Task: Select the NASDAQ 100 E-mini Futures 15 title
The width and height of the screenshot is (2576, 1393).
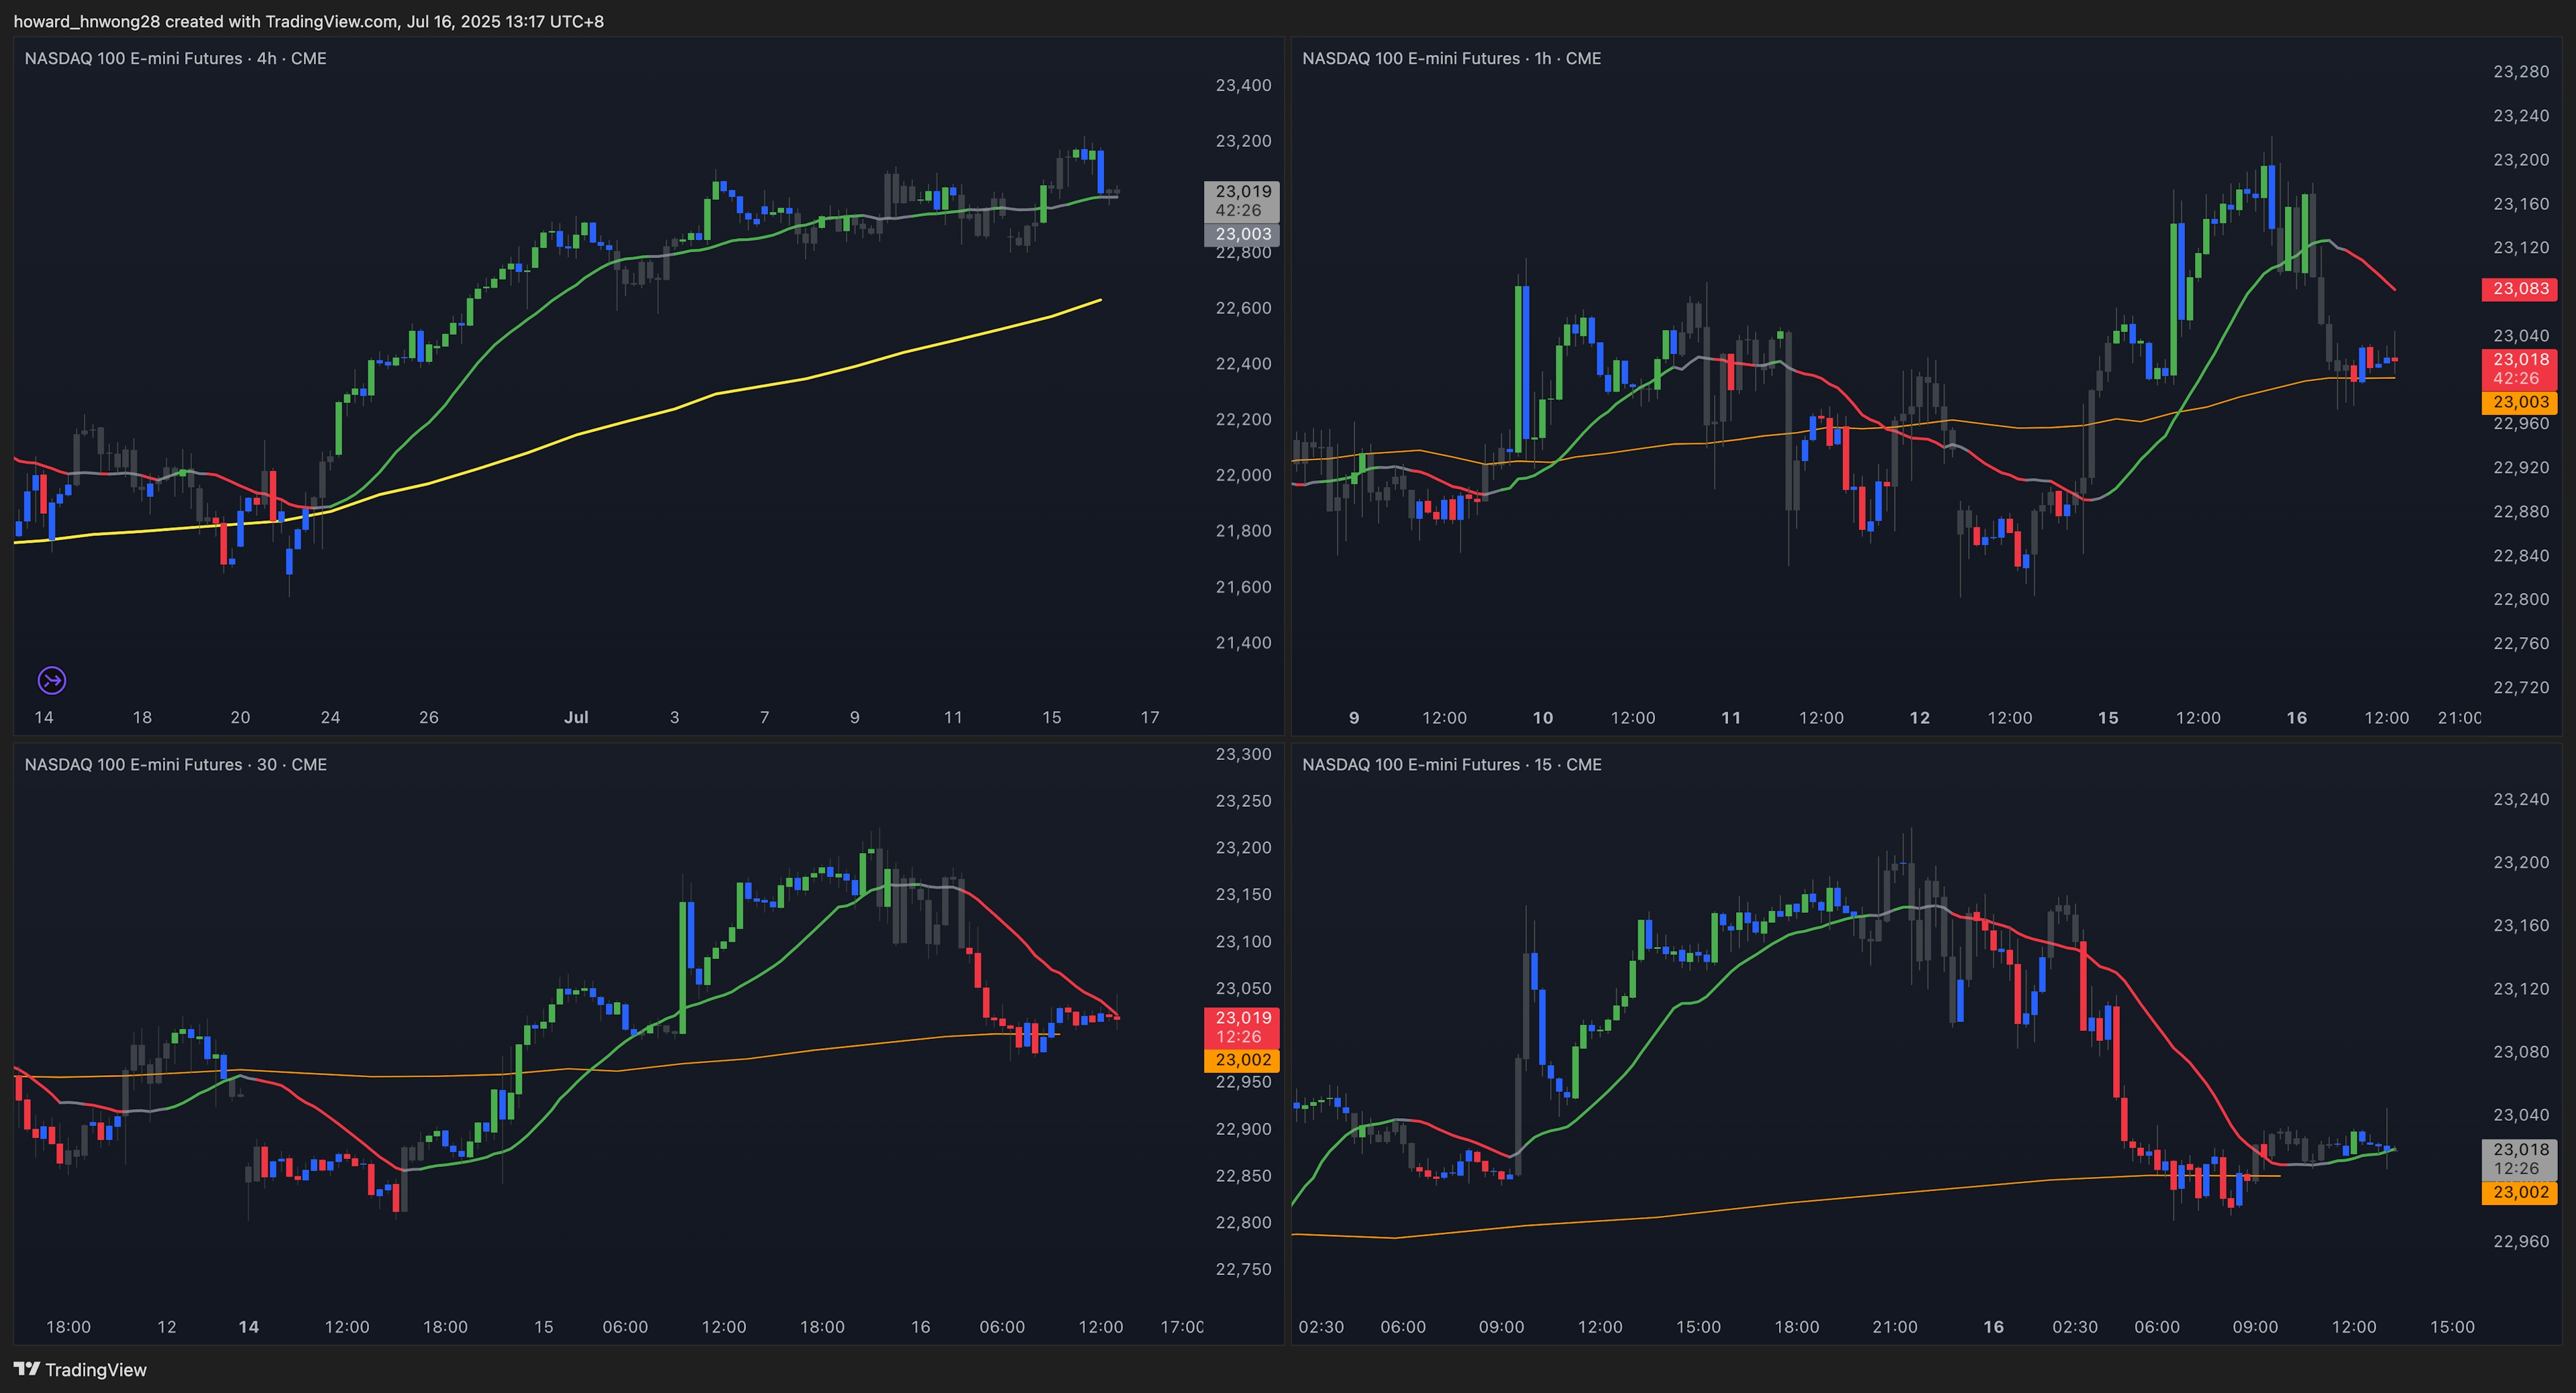Action: (x=1451, y=764)
